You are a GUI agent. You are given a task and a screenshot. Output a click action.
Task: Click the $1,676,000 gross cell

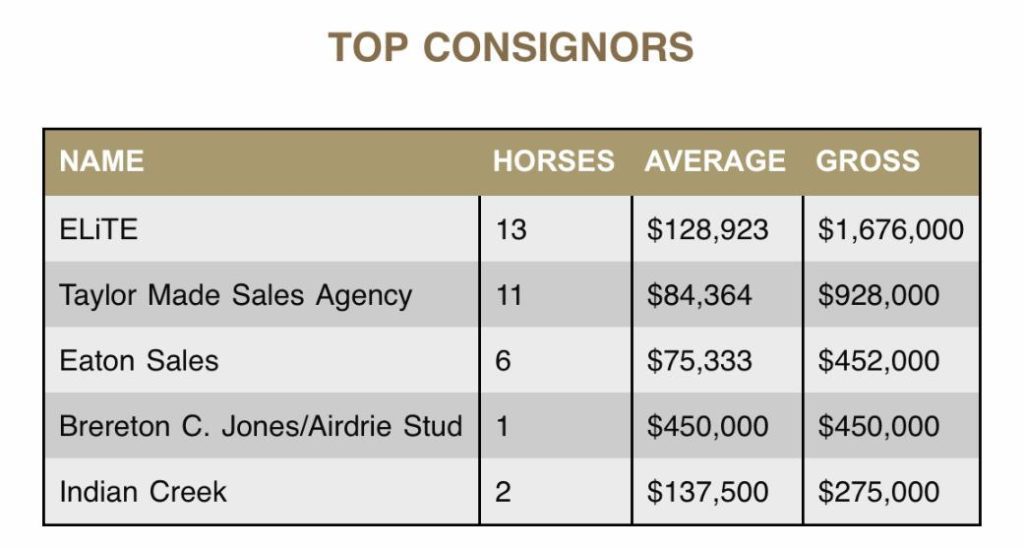coord(891,229)
